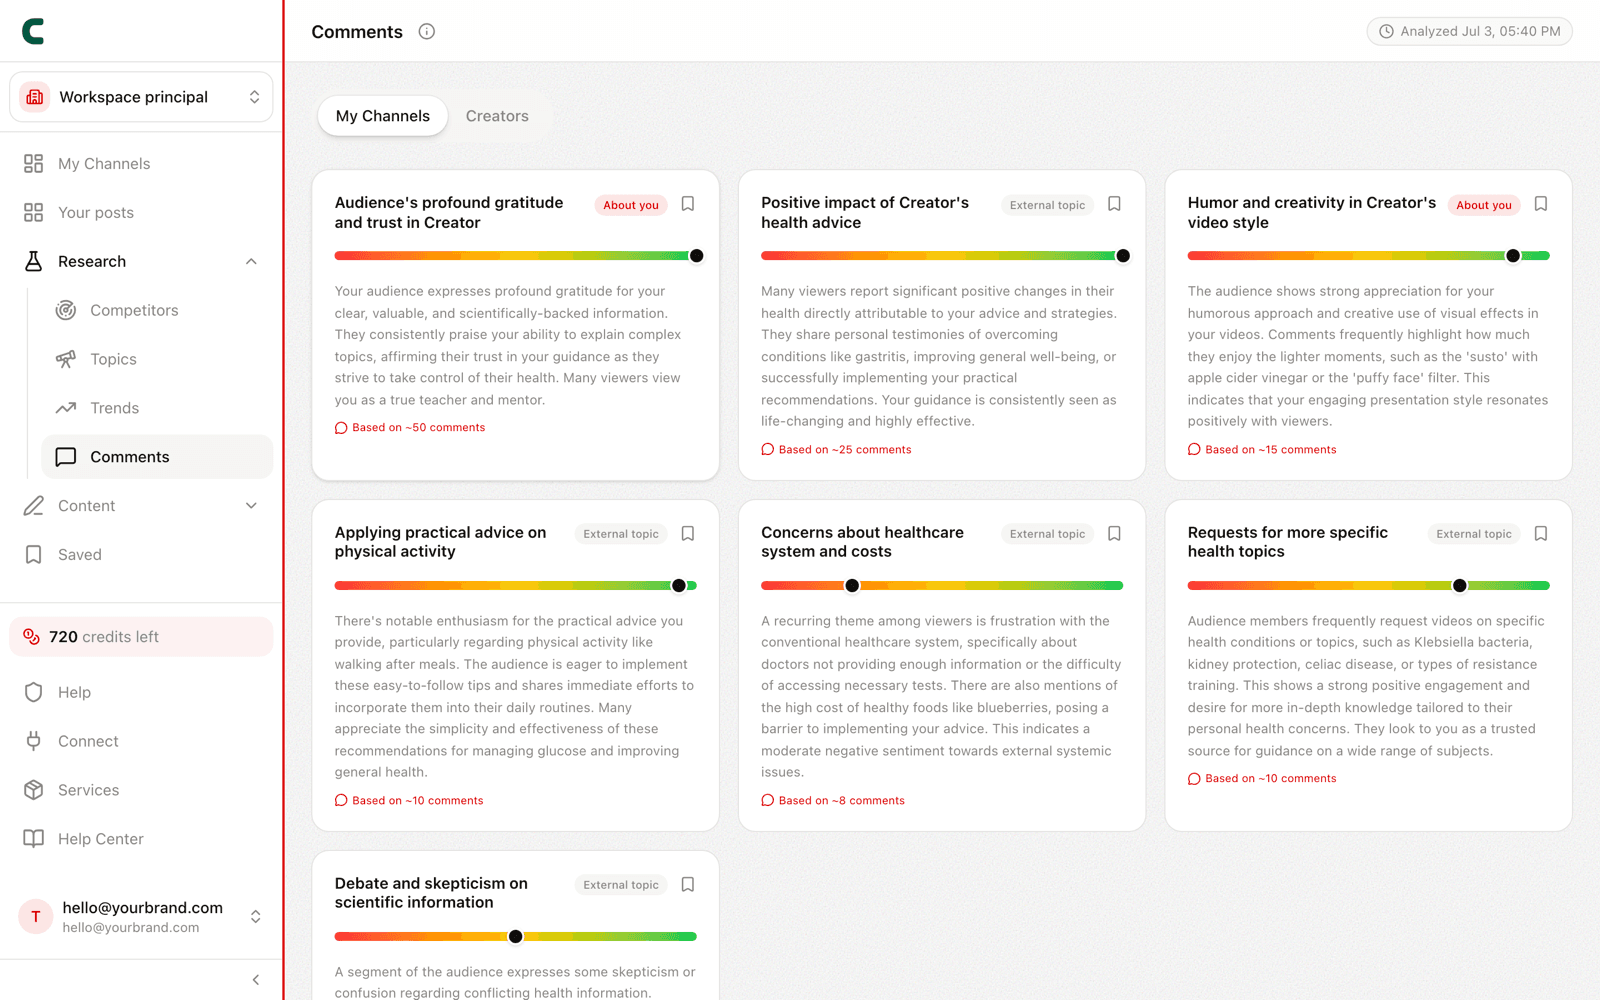This screenshot has width=1600, height=1000.
Task: Bookmark the Audience's profound gratitude card
Action: point(688,204)
